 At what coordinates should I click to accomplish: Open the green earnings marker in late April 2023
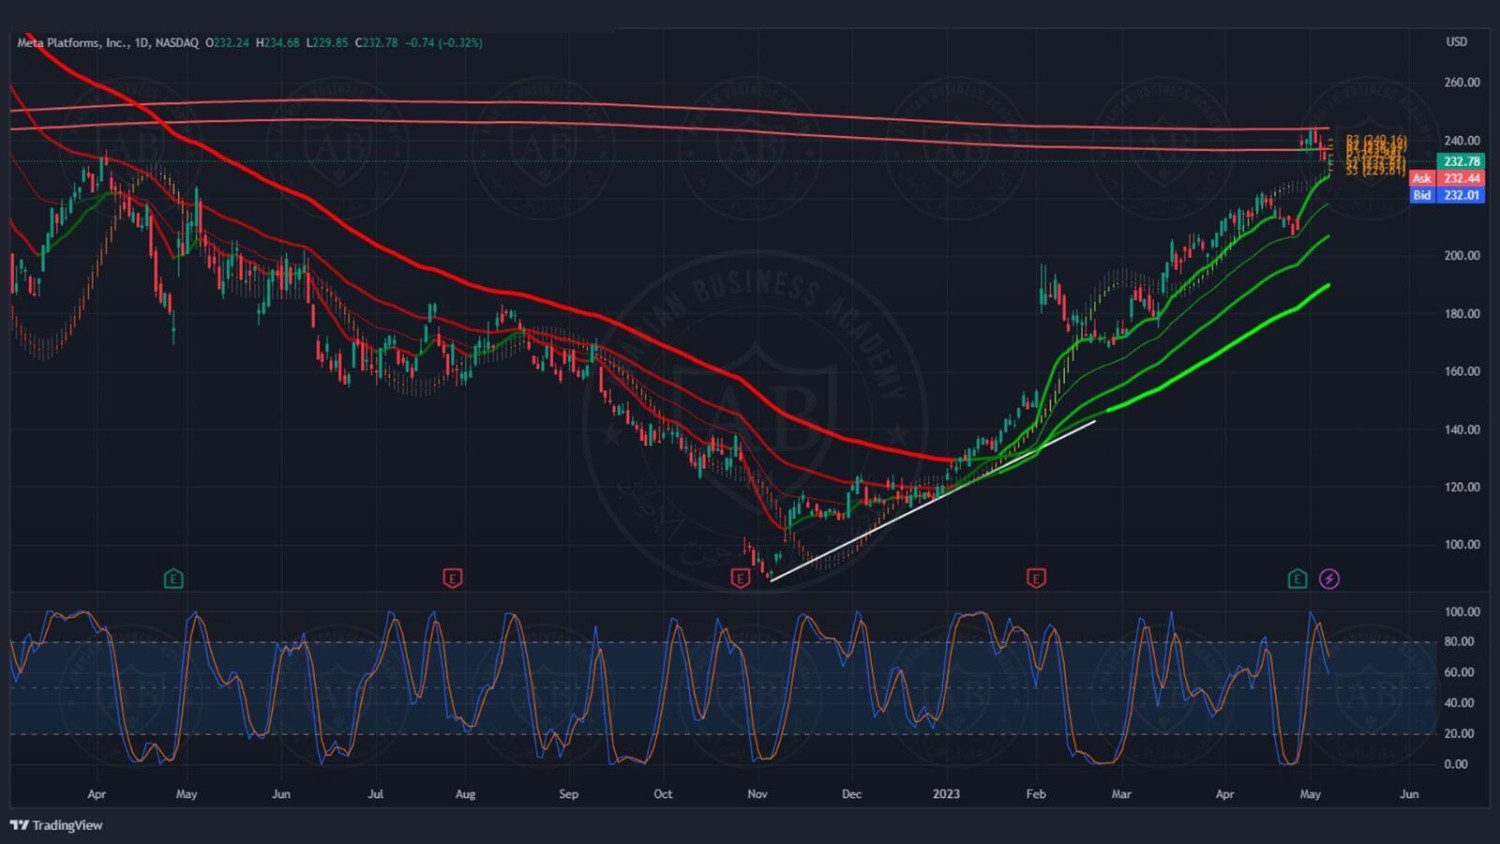pyautogui.click(x=1297, y=578)
